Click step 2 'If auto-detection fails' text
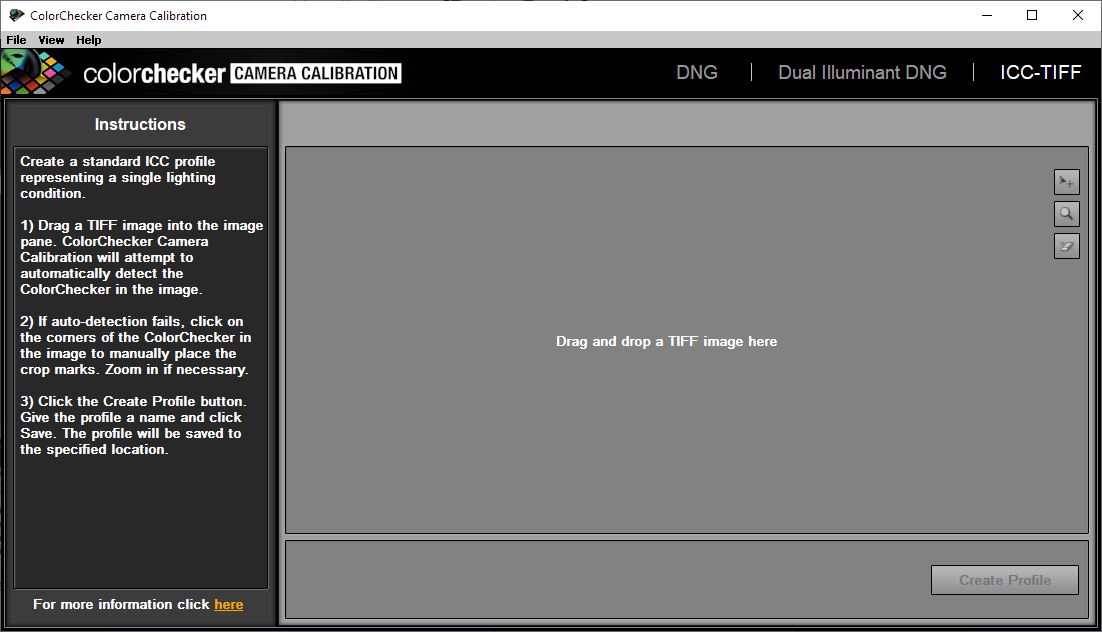The image size is (1102, 632). [136, 345]
